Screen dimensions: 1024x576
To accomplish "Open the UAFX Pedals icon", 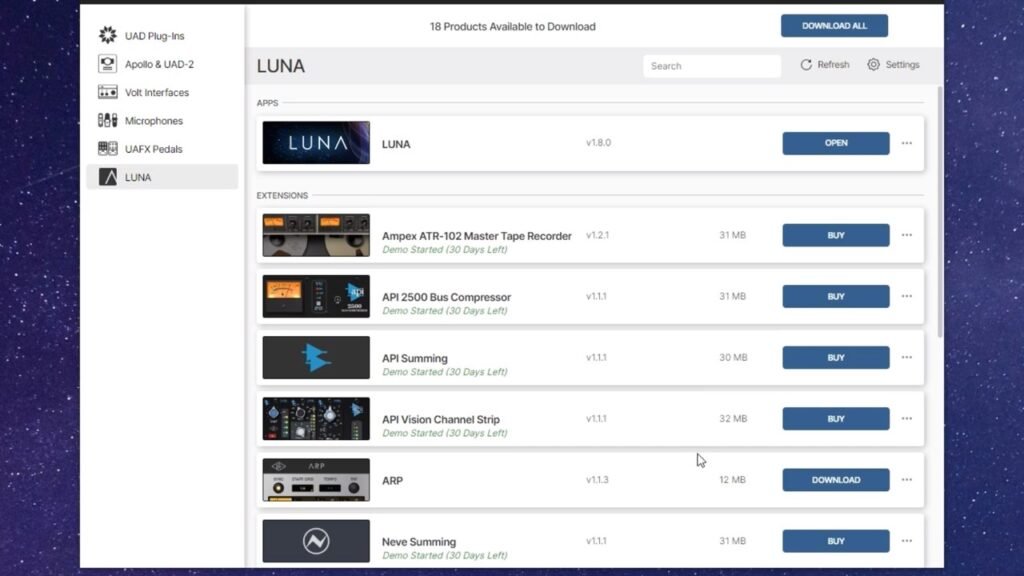I will [x=108, y=148].
